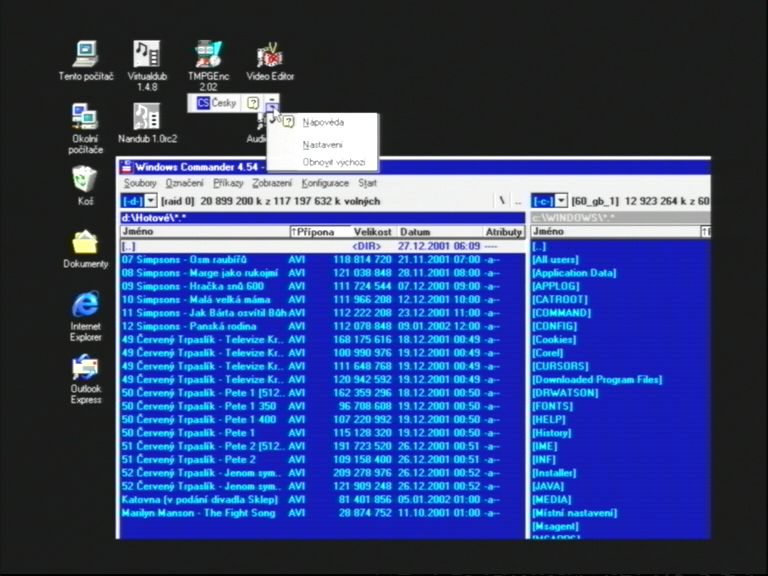Image resolution: width=768 pixels, height=576 pixels.
Task: Click the Atributy column header
Action: [504, 232]
